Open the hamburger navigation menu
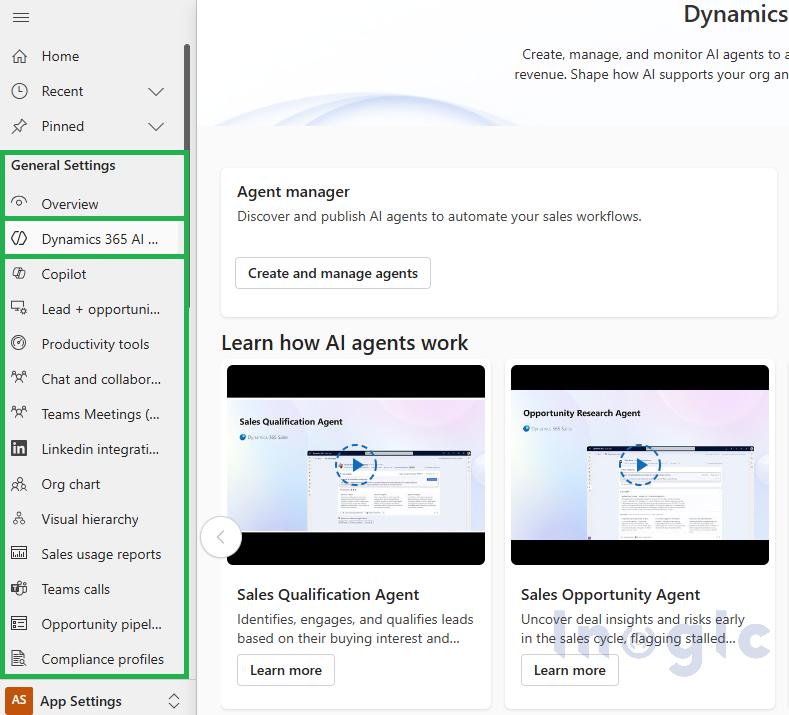This screenshot has height=715, width=789. tap(21, 18)
